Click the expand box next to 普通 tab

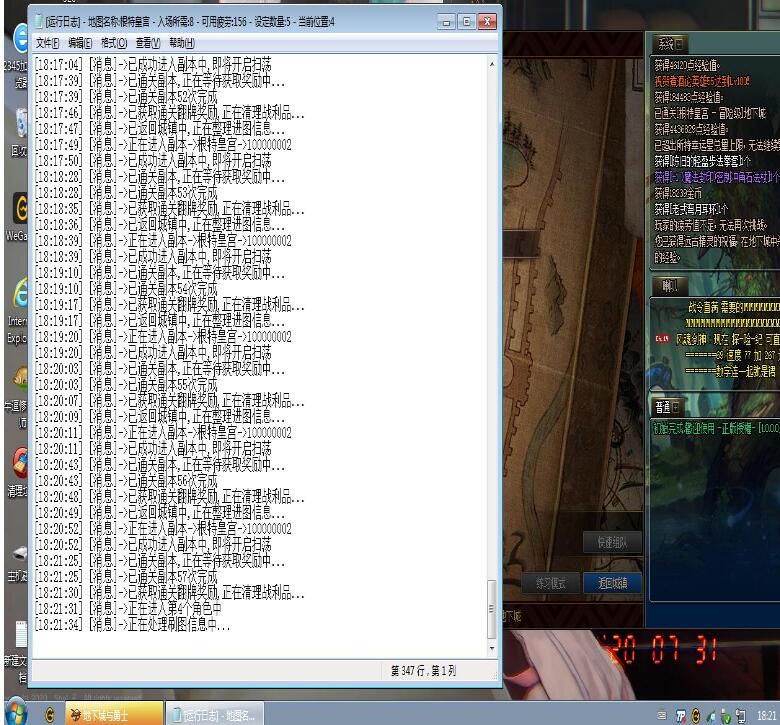[676, 408]
